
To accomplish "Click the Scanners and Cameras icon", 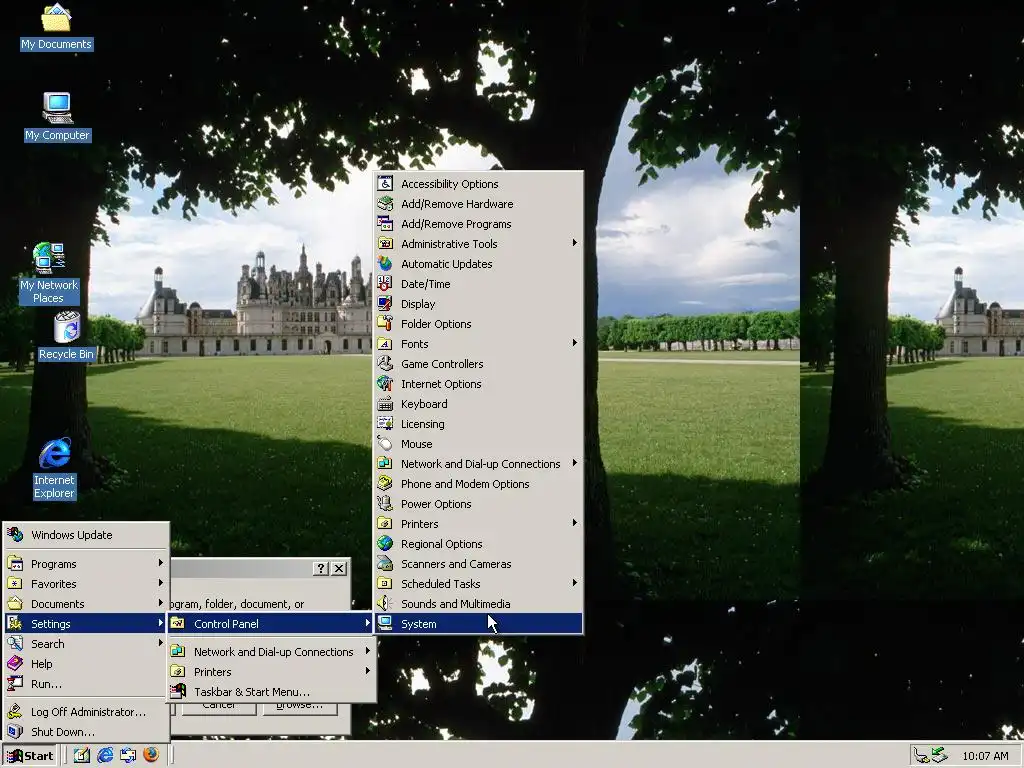I will [385, 564].
